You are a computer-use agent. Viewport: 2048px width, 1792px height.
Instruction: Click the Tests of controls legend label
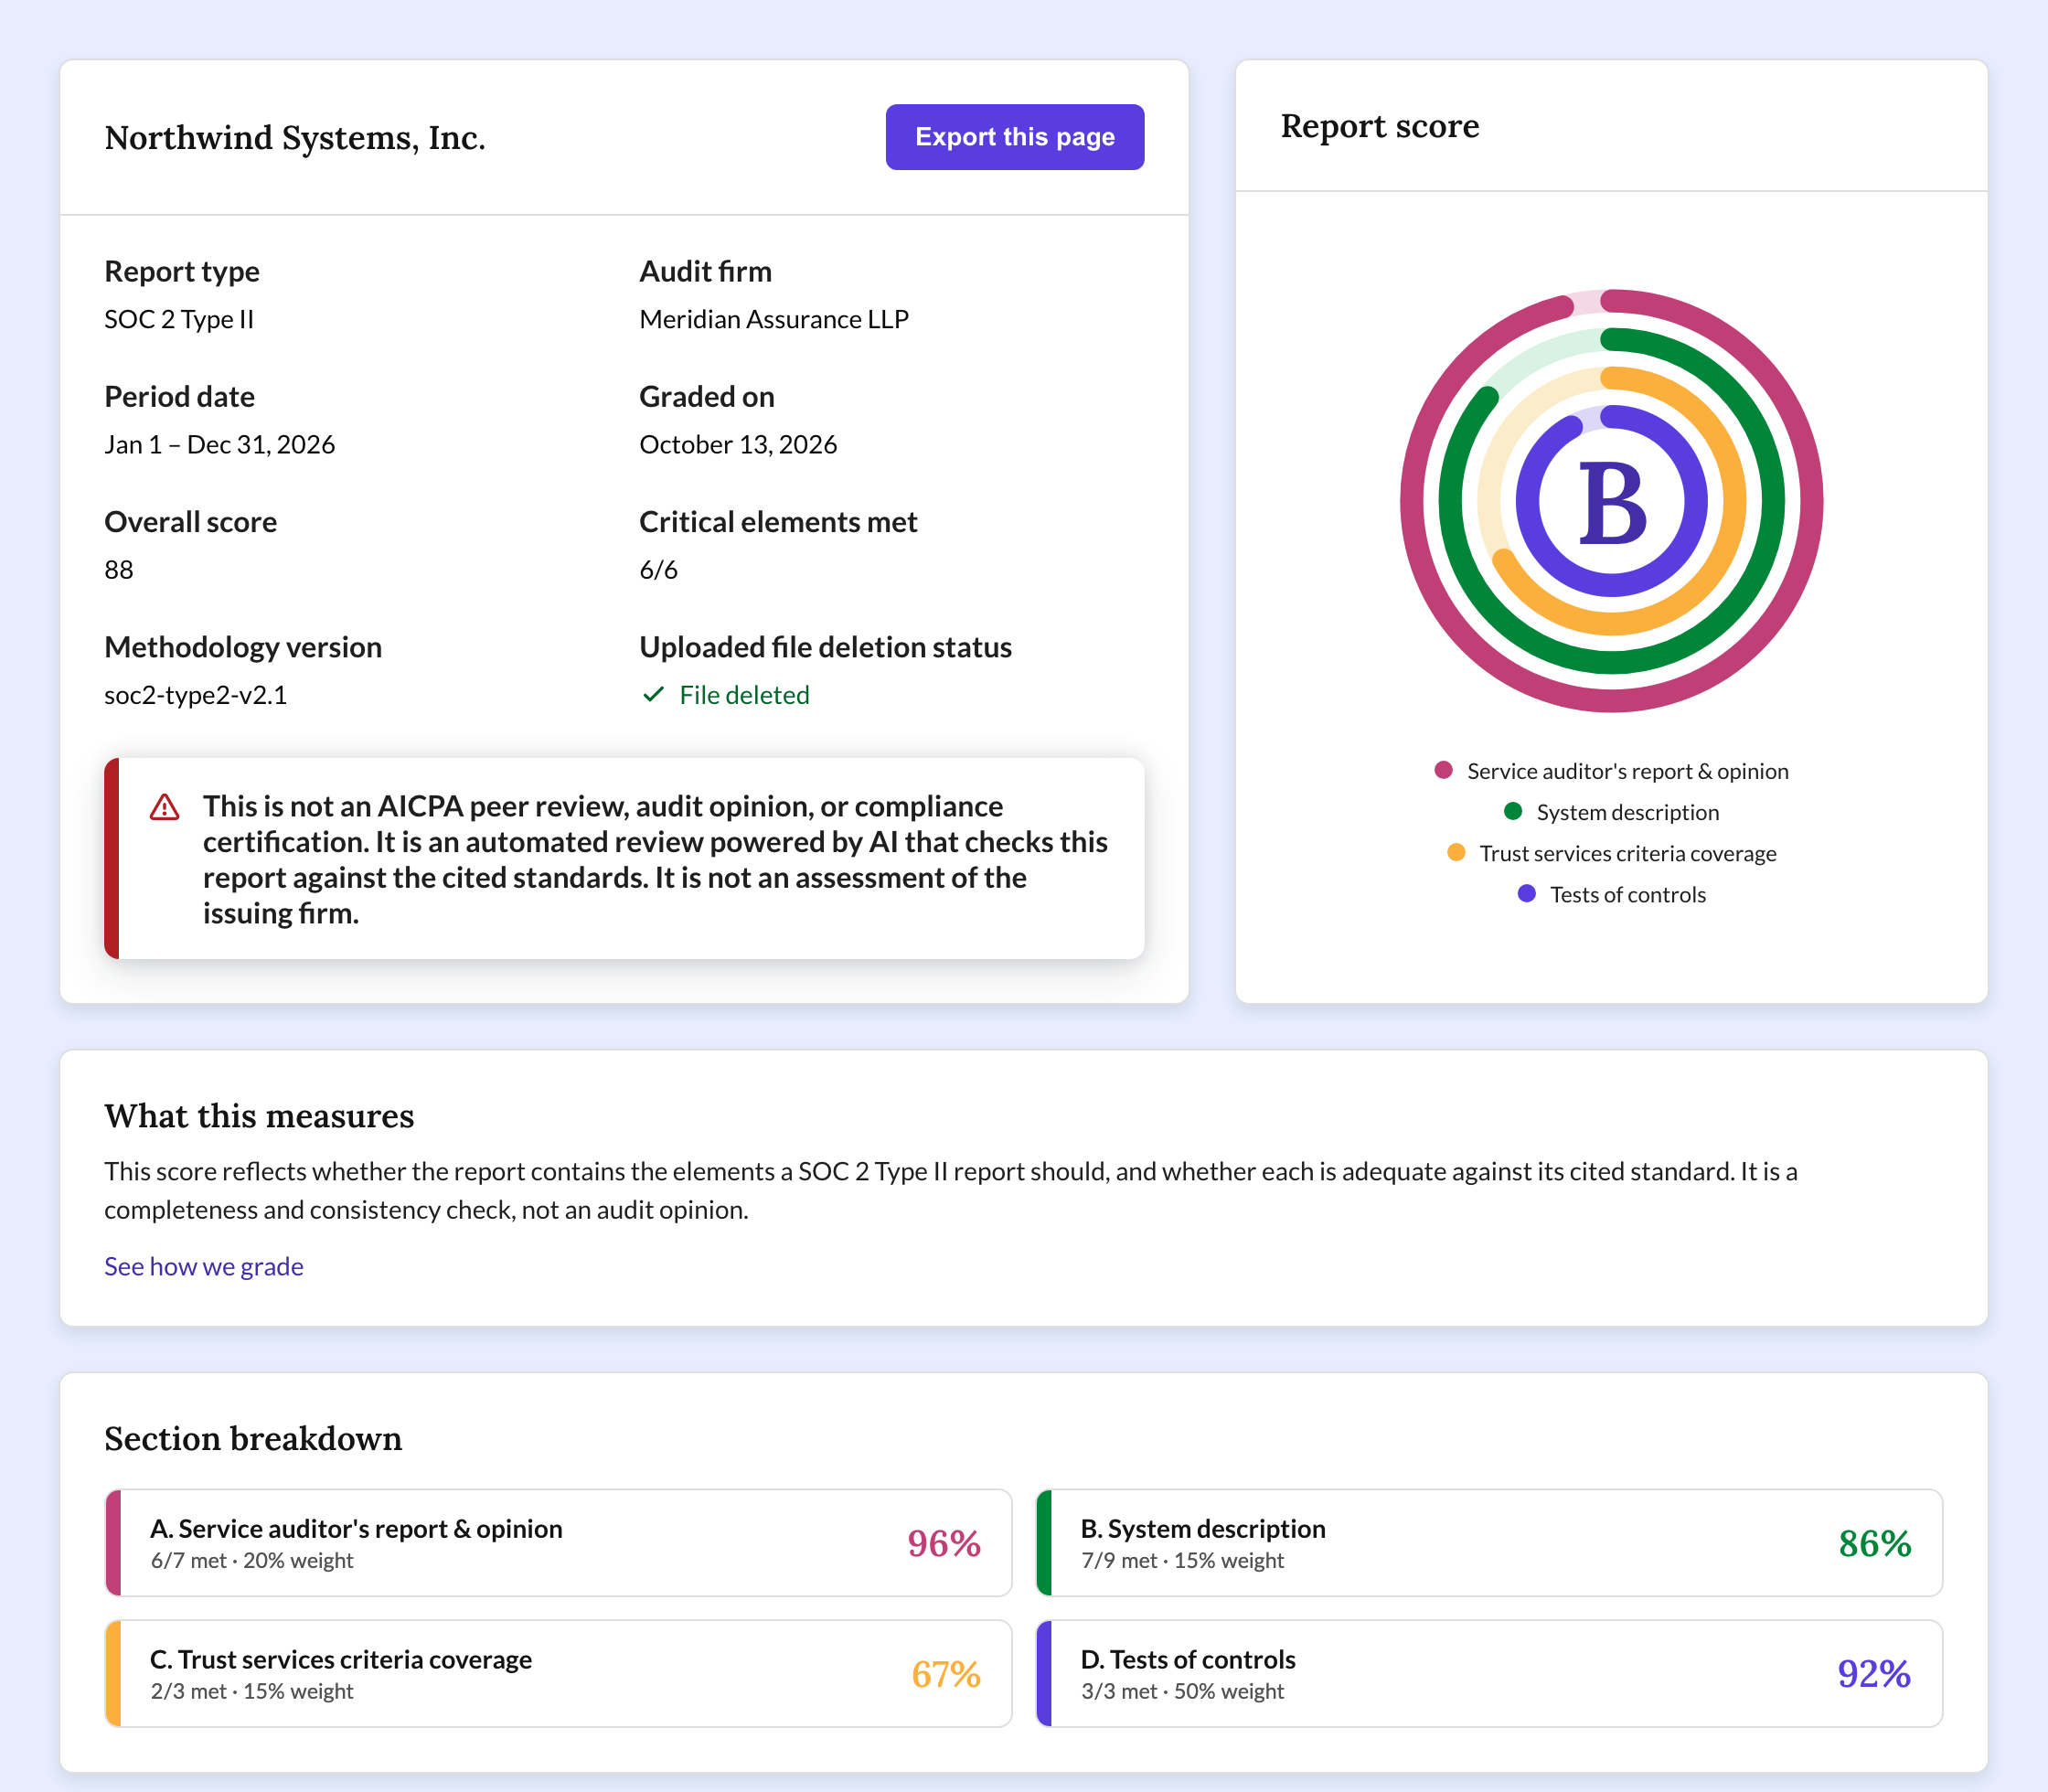(x=1627, y=893)
